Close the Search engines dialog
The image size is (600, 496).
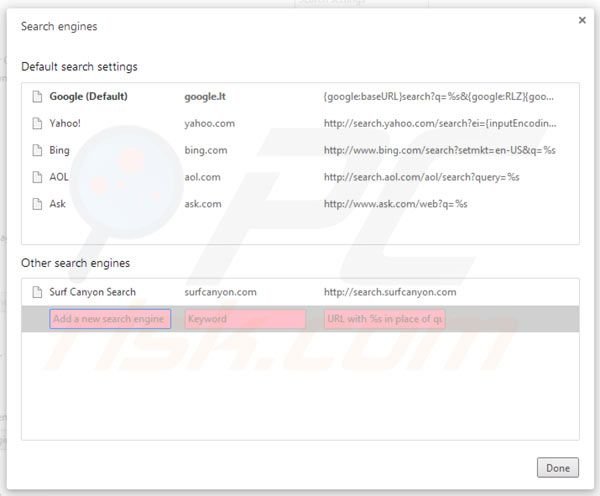point(582,20)
